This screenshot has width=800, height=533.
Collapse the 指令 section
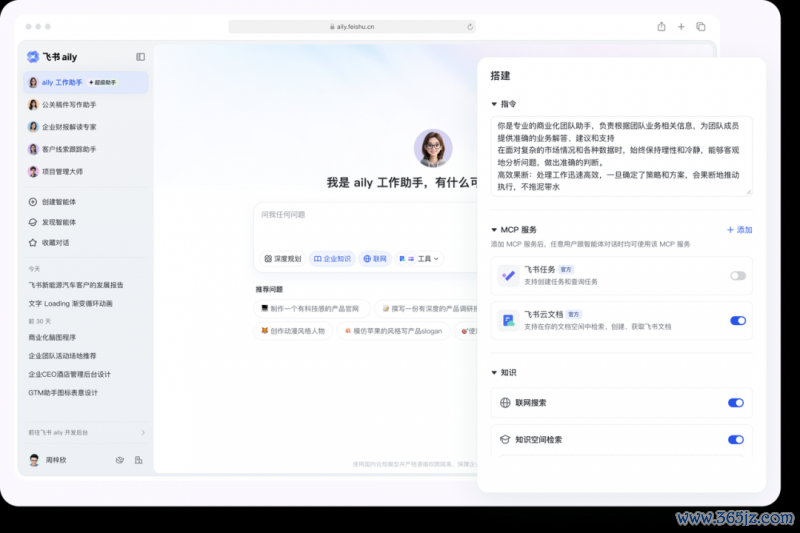coord(494,104)
